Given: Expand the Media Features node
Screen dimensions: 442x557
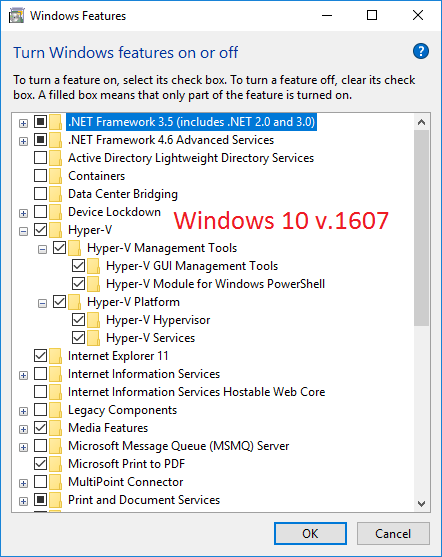Looking at the screenshot, I should point(23,429).
